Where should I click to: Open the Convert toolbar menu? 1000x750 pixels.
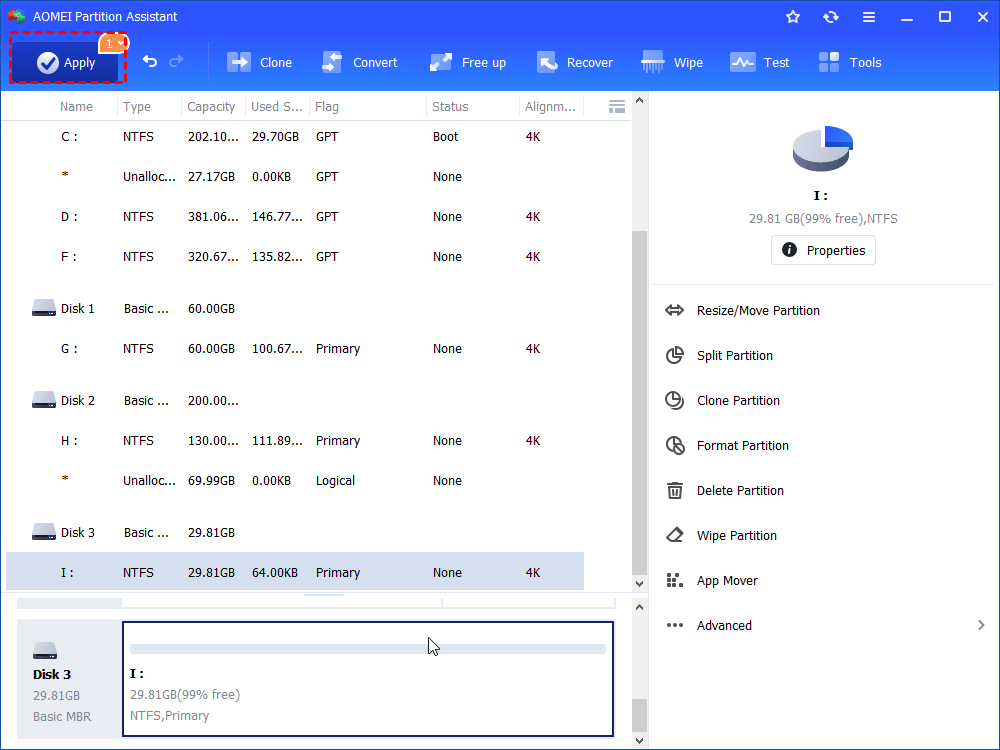point(360,62)
